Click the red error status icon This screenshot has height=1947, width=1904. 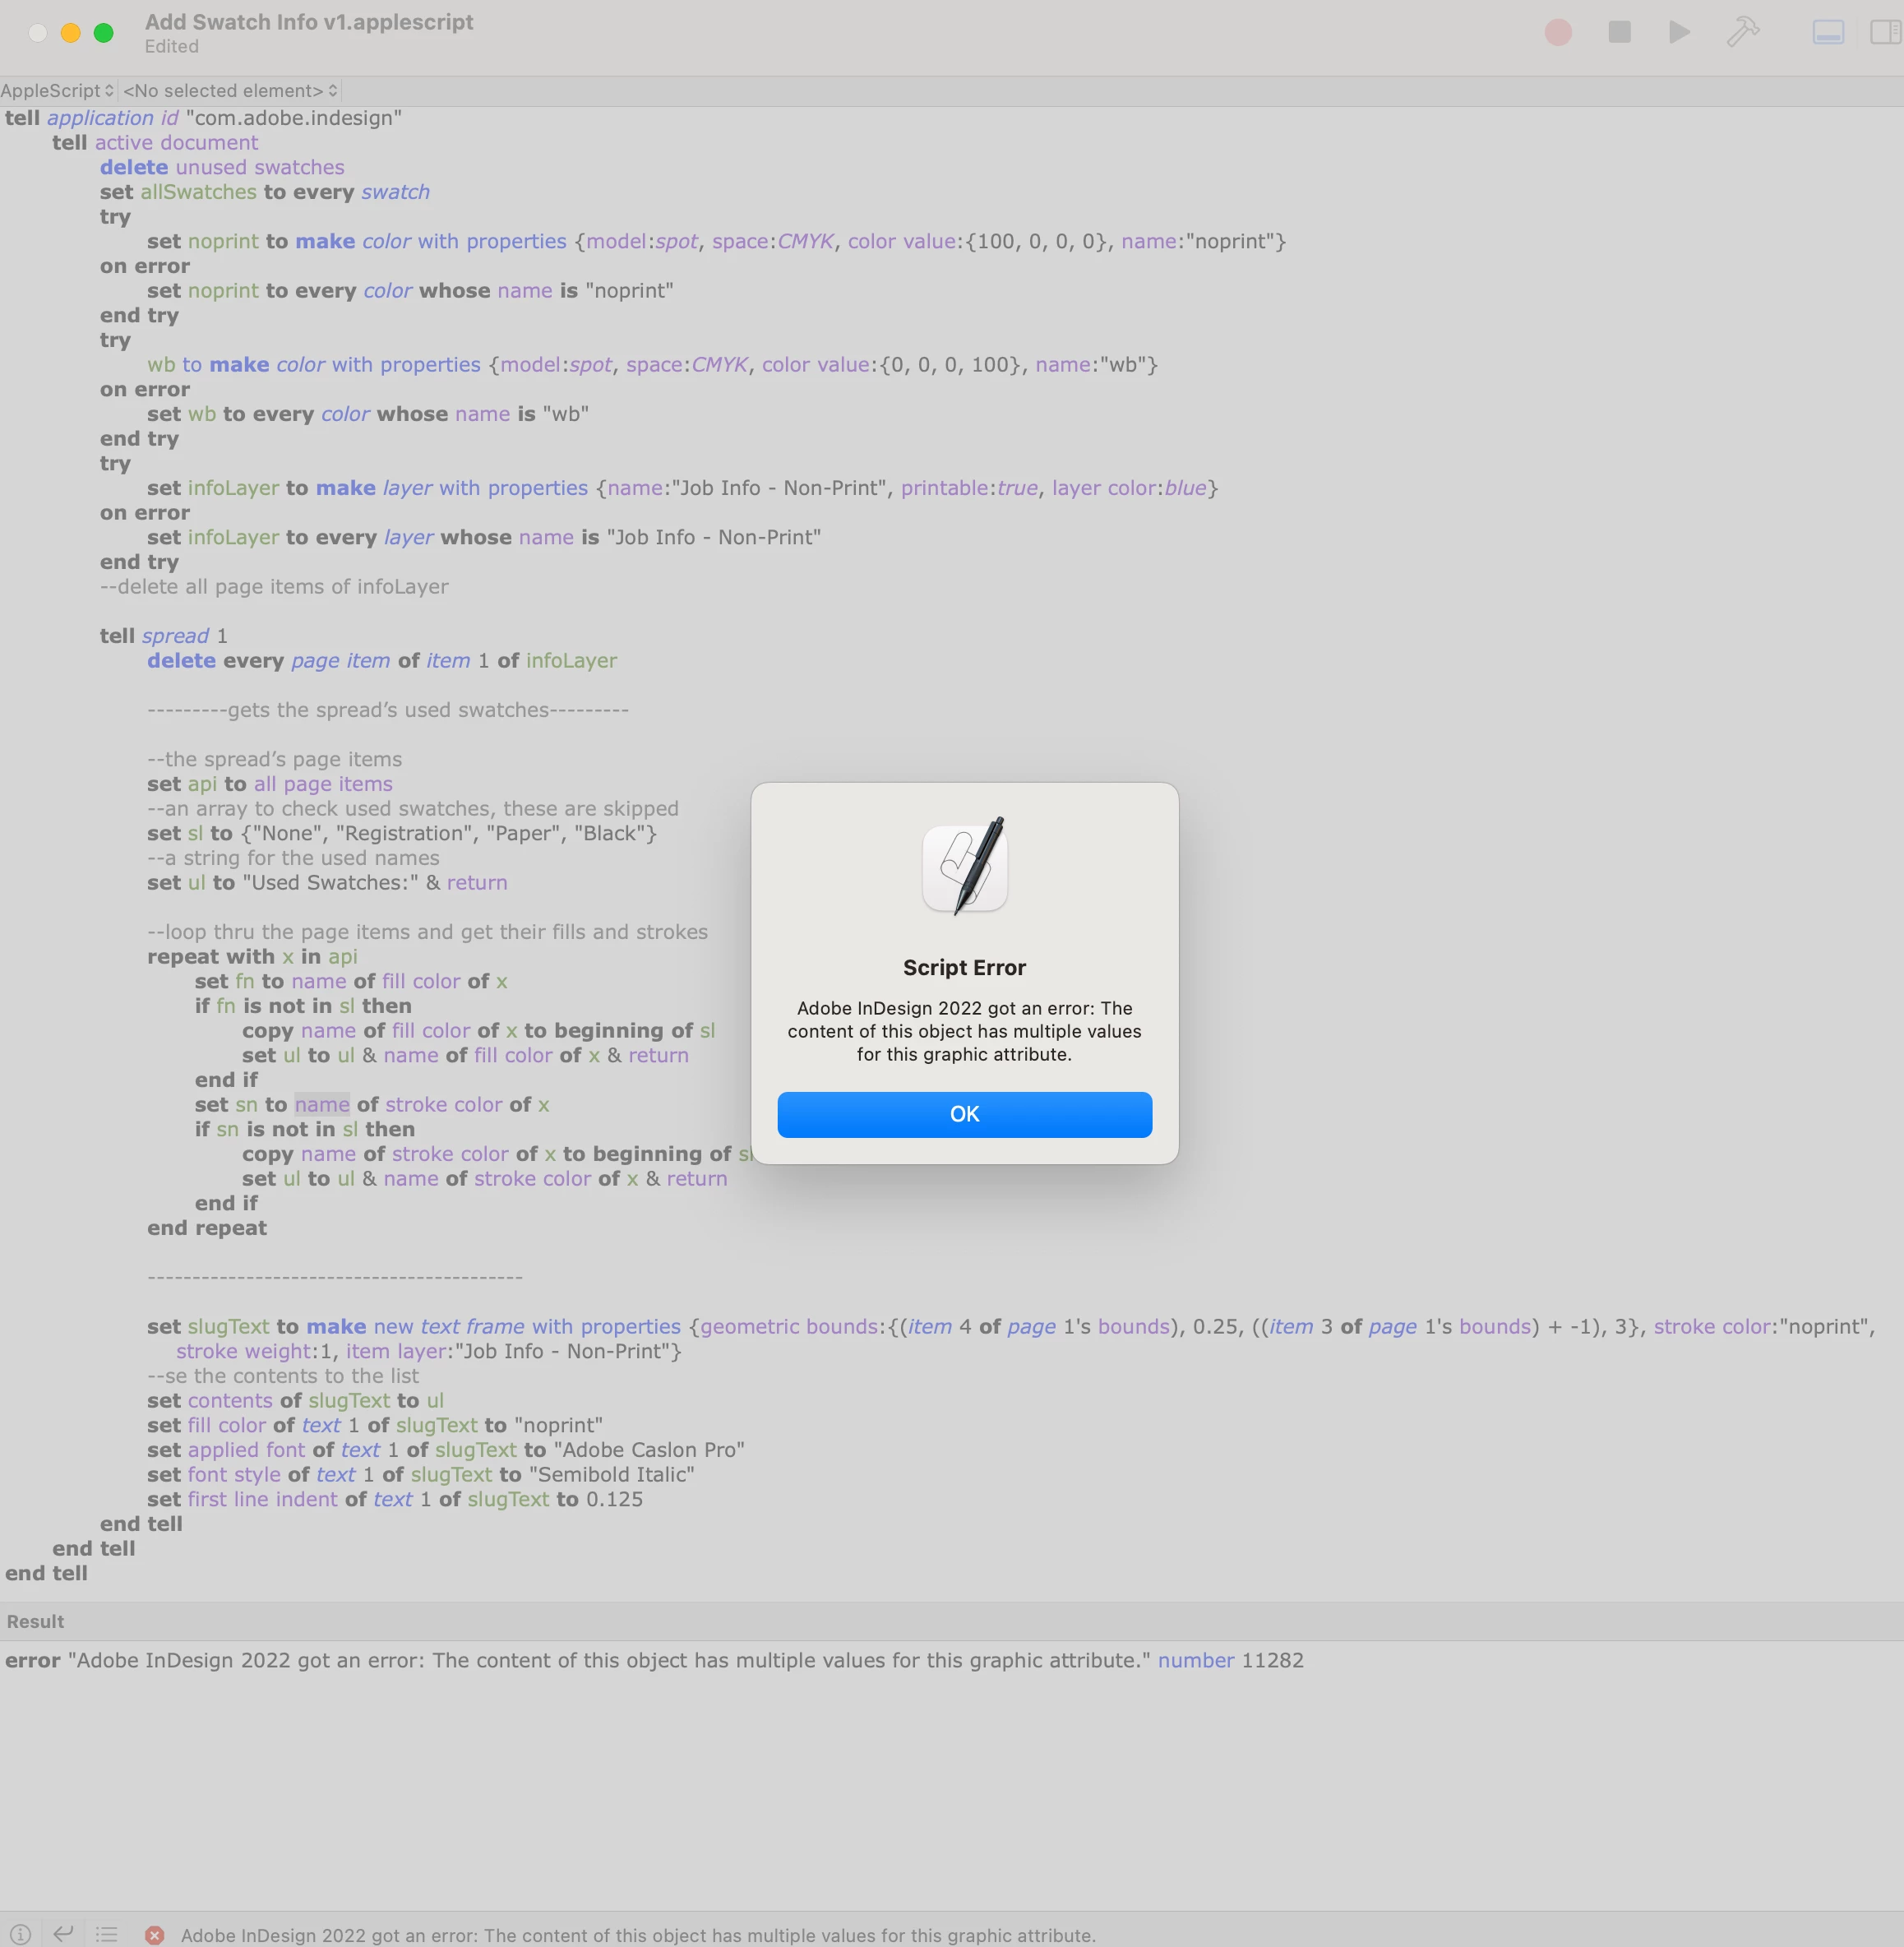tap(154, 1935)
